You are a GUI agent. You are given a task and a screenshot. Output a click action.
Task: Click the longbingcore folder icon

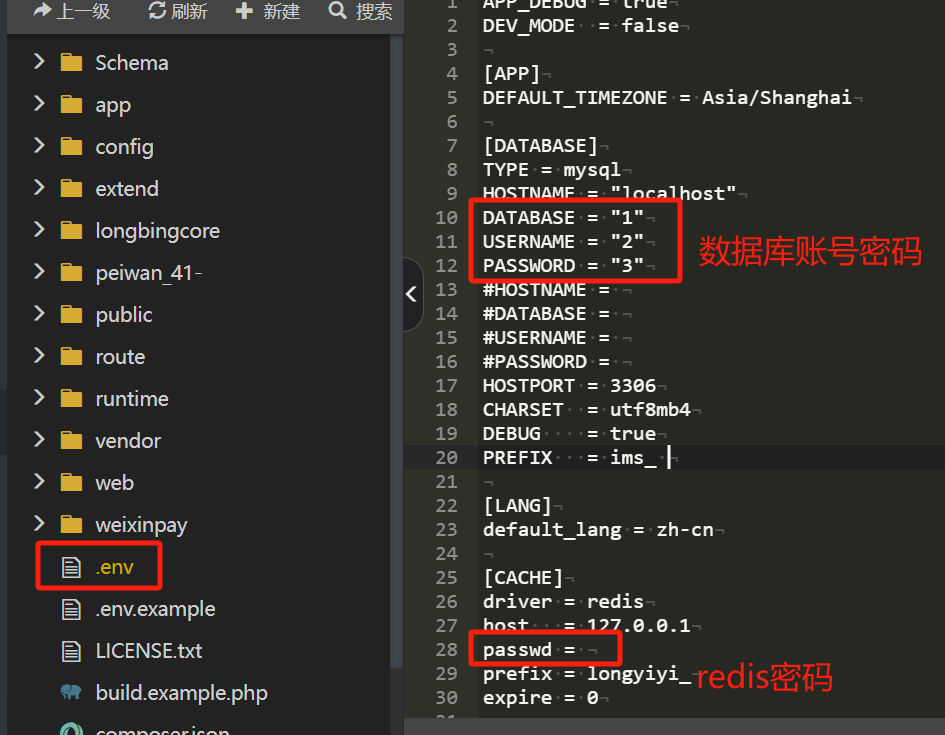click(x=71, y=231)
